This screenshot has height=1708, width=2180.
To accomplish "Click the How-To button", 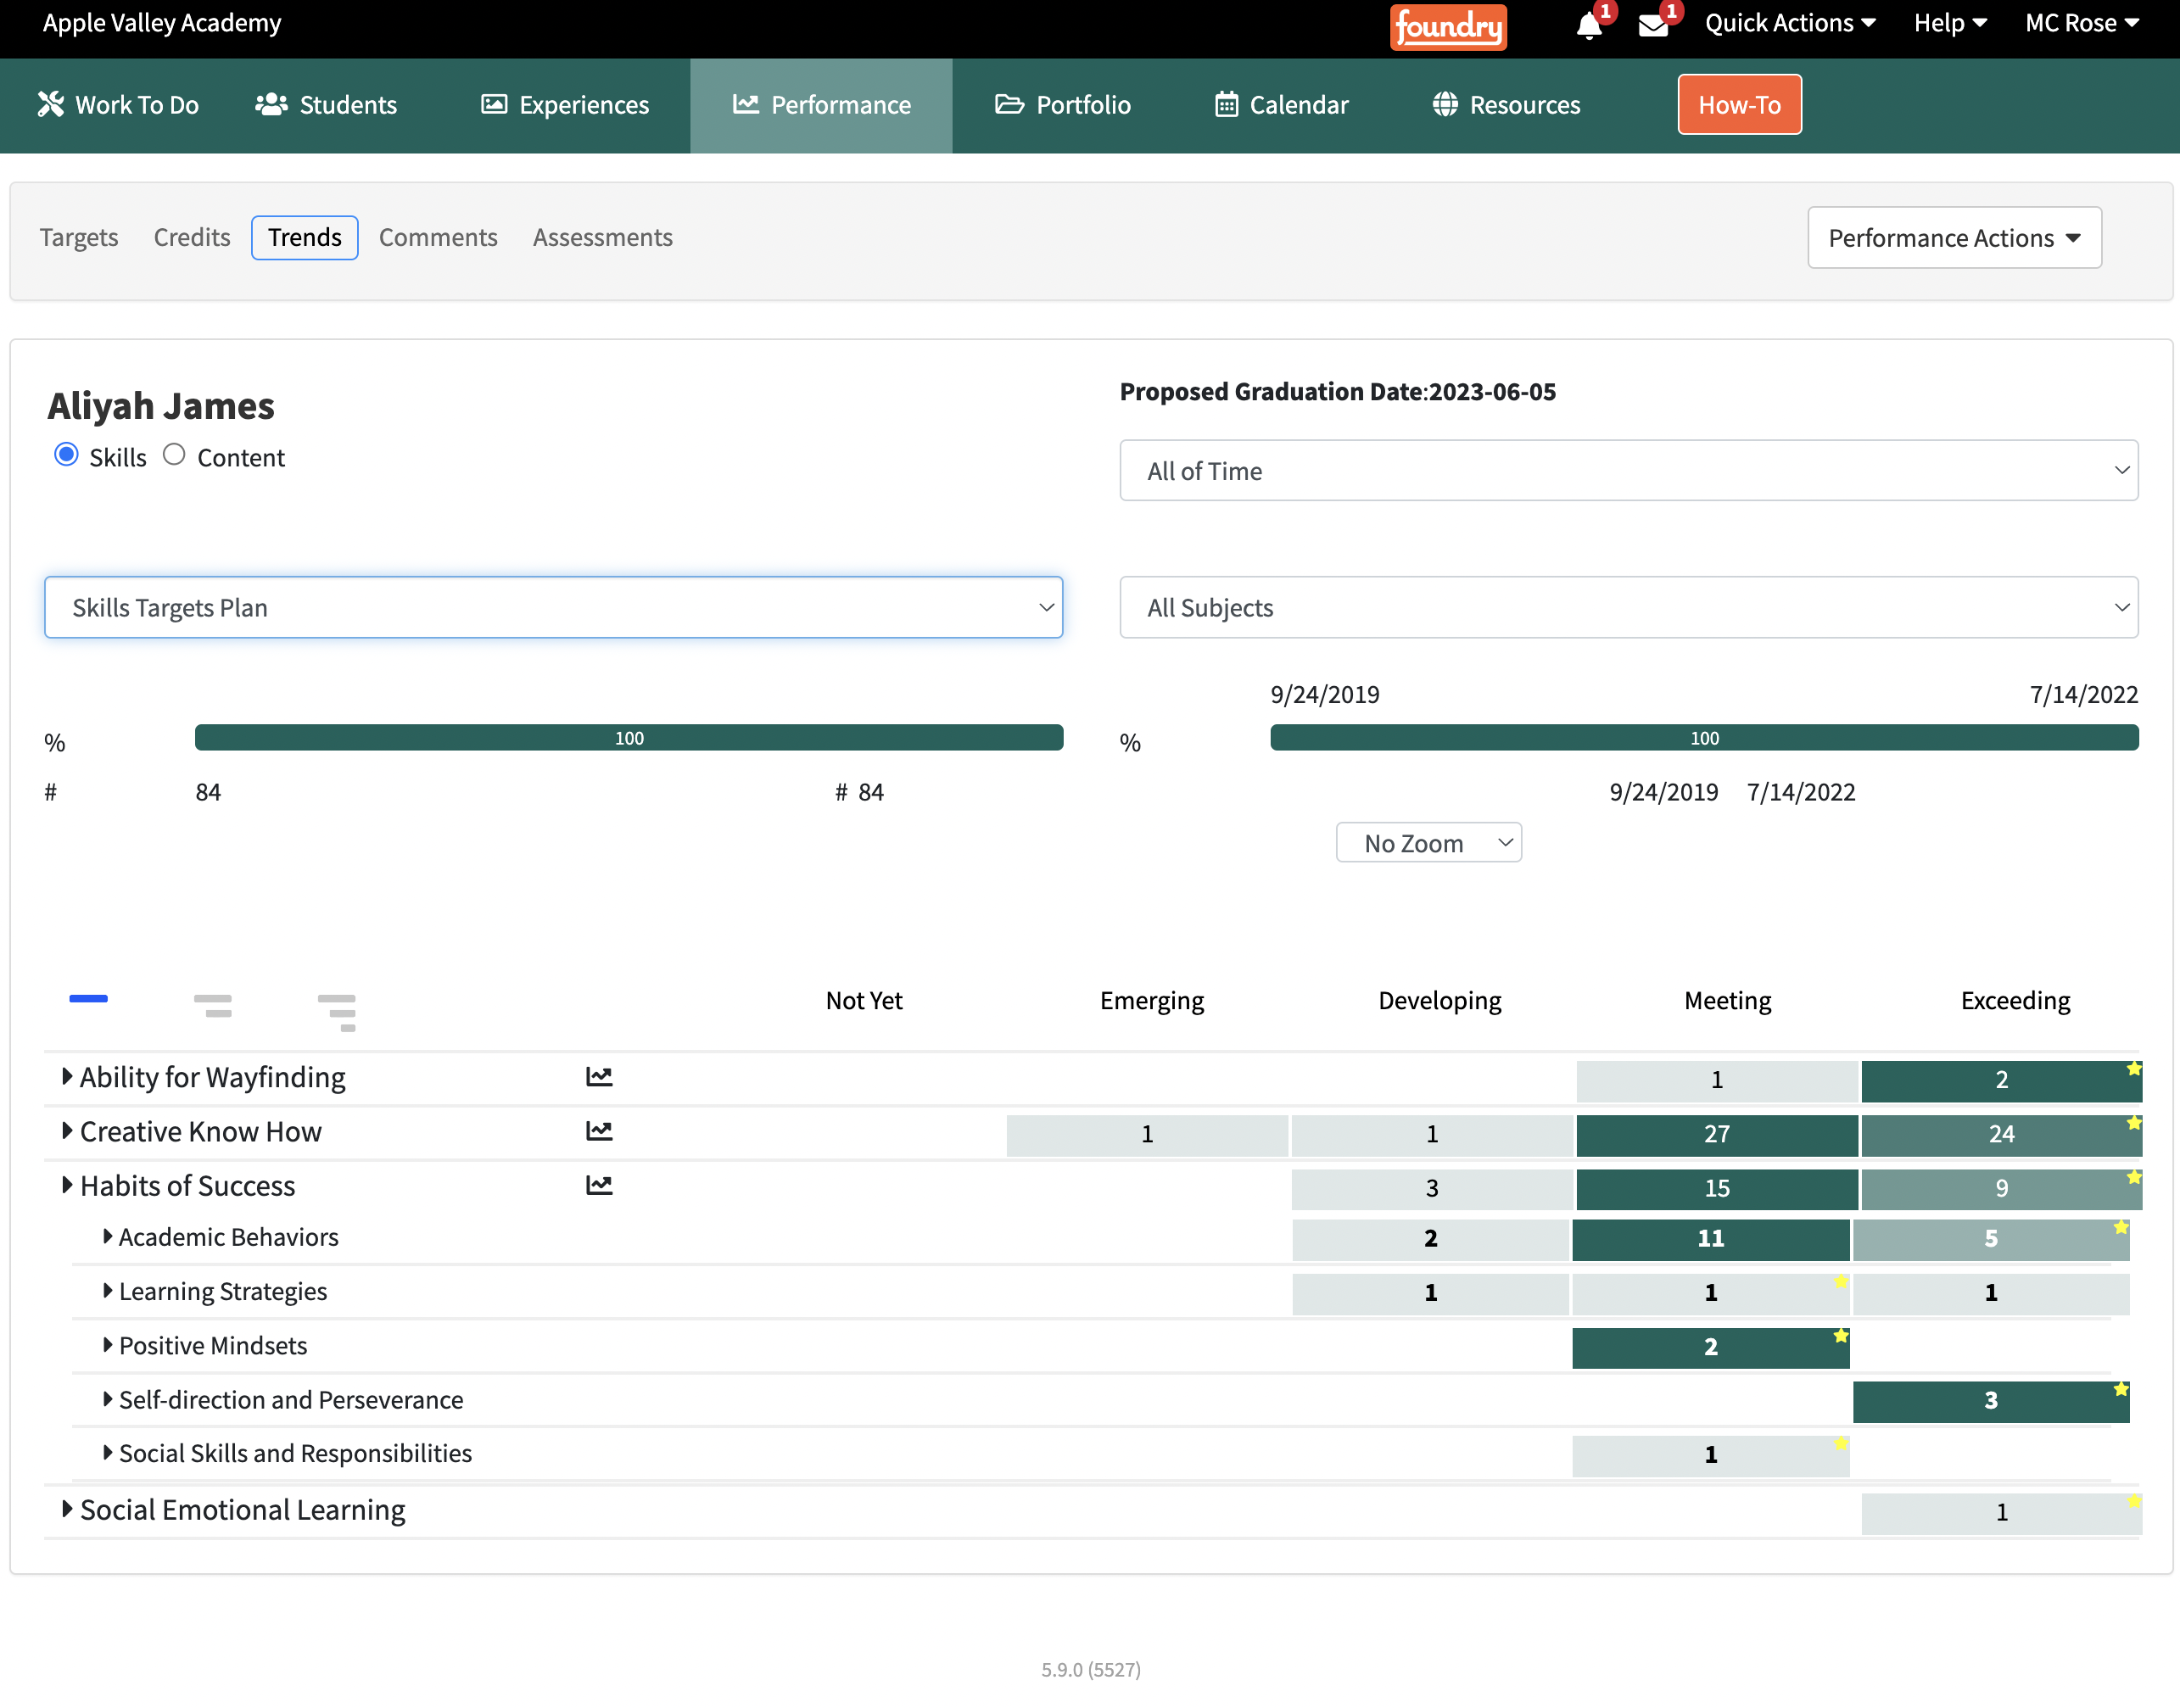I will click(1739, 104).
